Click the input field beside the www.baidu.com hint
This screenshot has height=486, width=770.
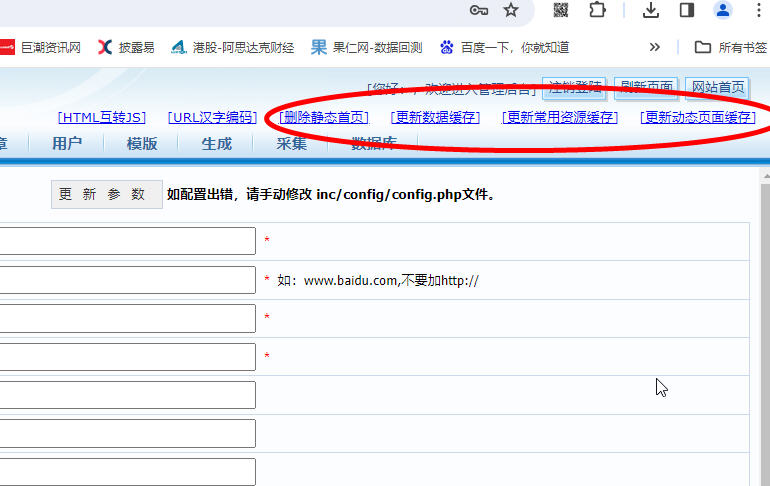point(126,280)
